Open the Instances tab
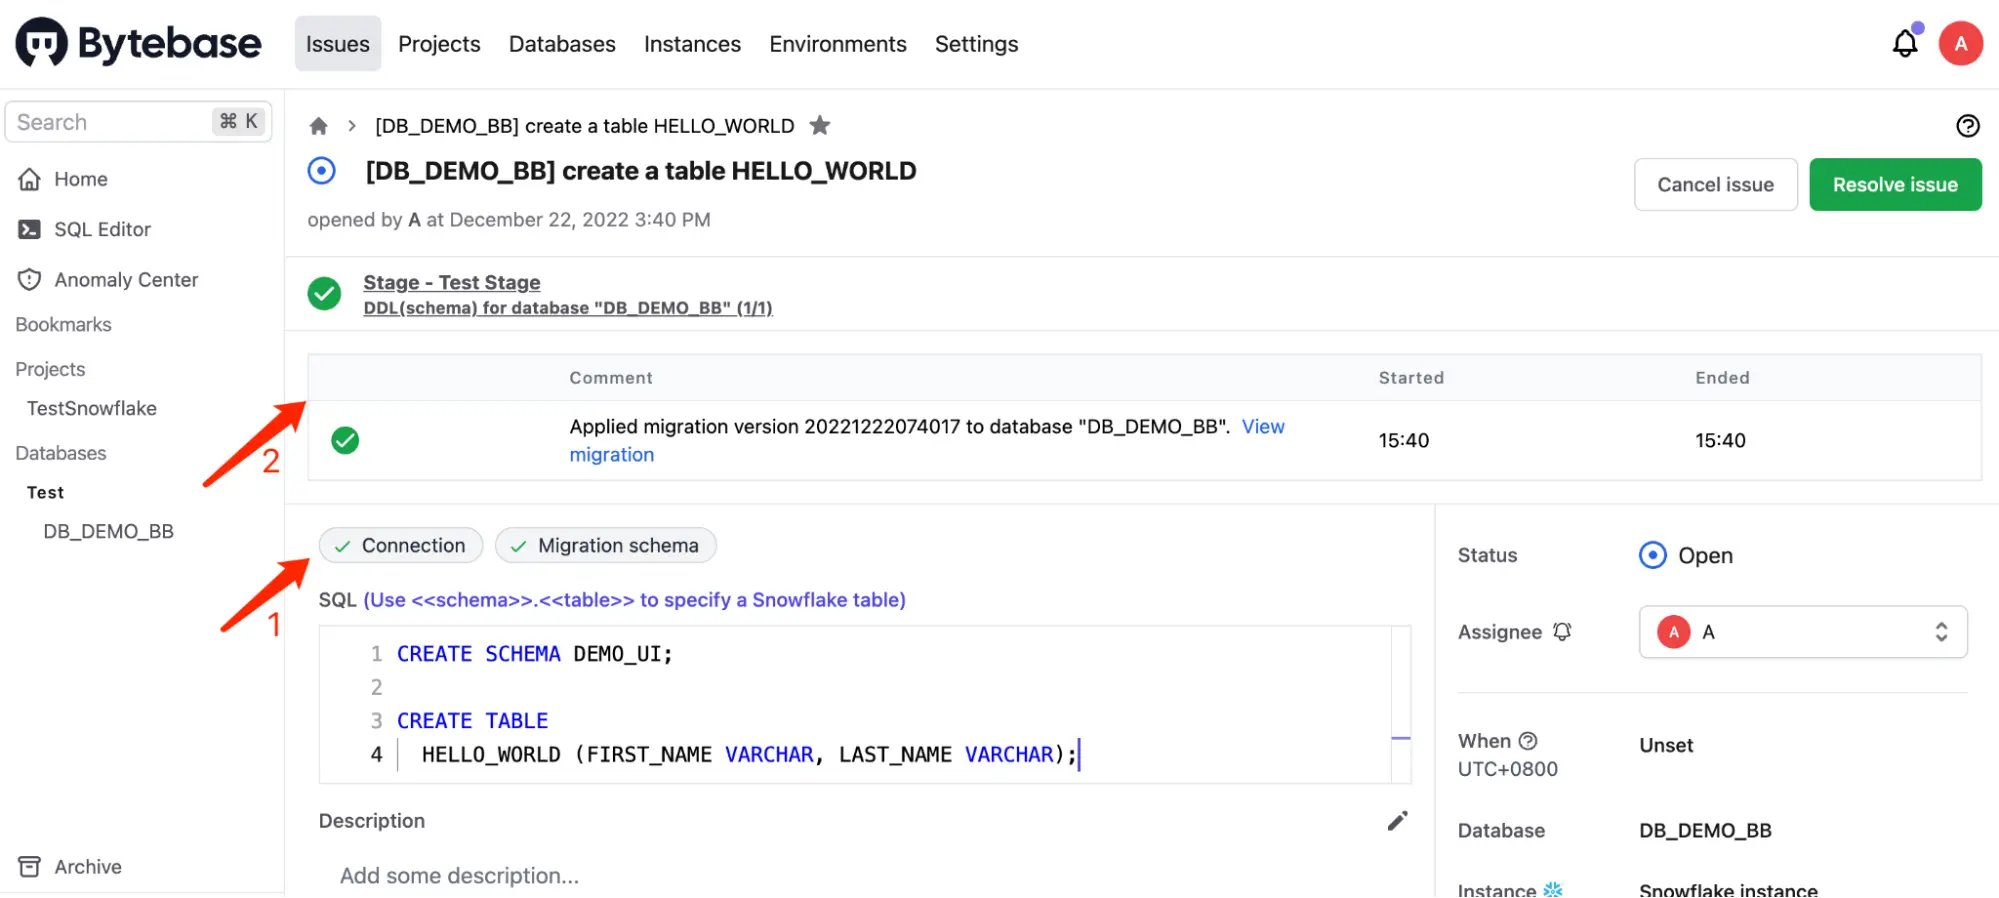The height and width of the screenshot is (898, 1999). [x=692, y=44]
